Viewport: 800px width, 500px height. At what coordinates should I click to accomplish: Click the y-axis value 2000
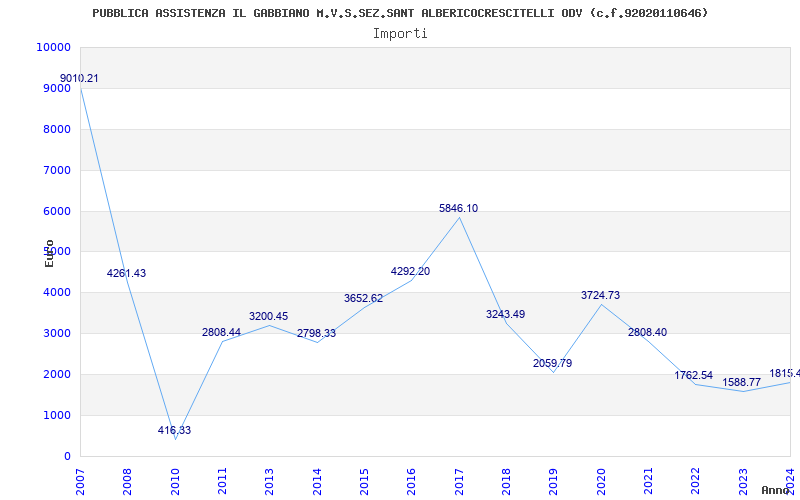click(56, 374)
